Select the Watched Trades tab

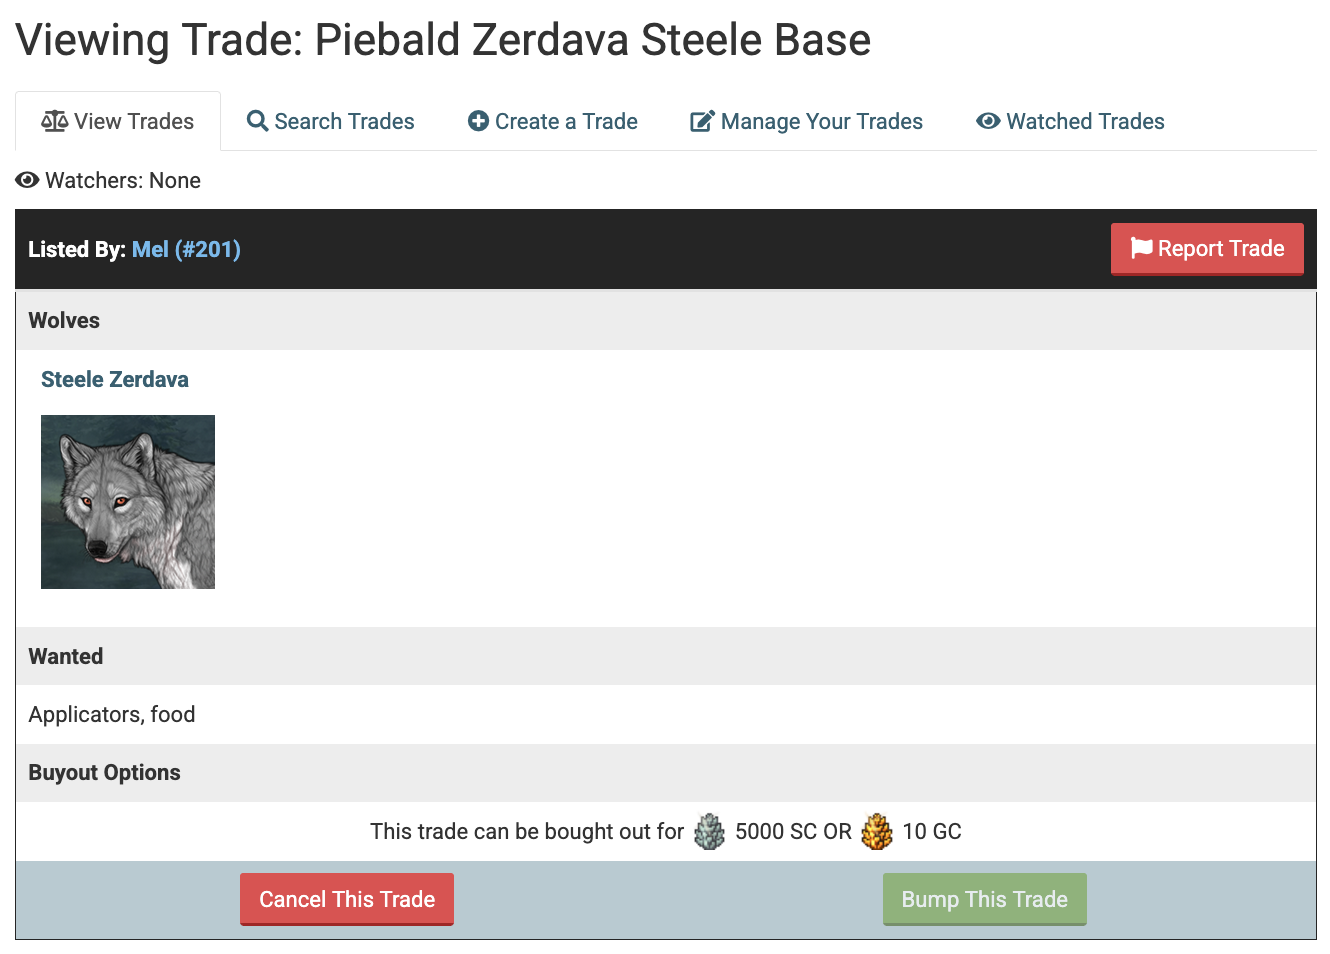(1085, 121)
